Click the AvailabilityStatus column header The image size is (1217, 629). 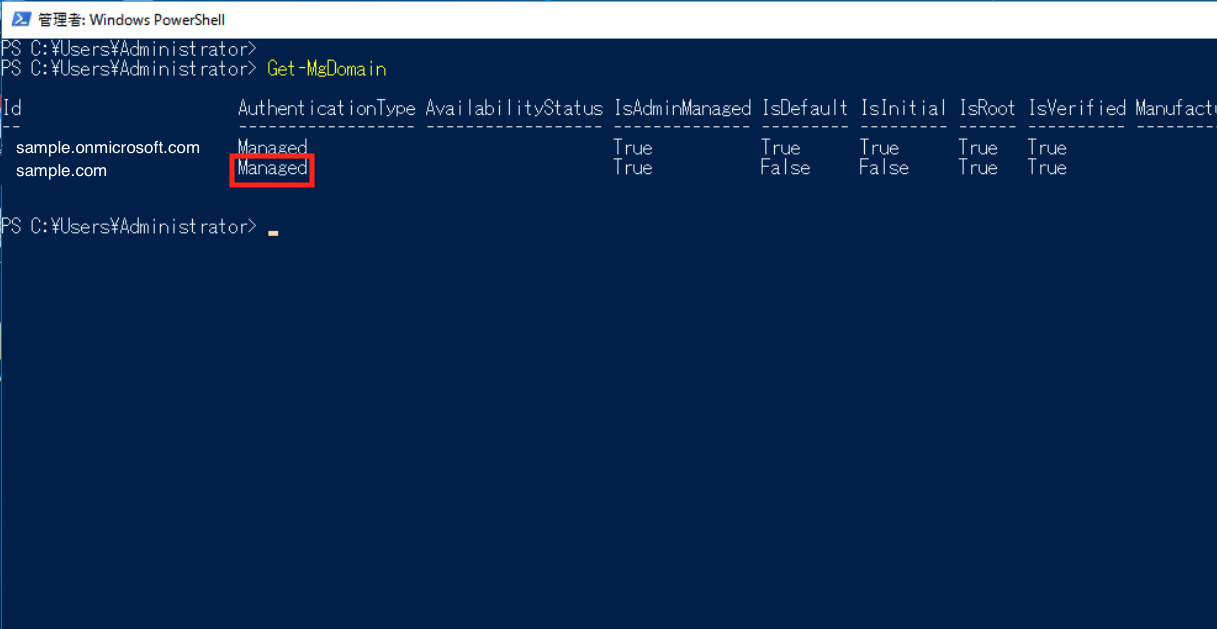coord(514,108)
